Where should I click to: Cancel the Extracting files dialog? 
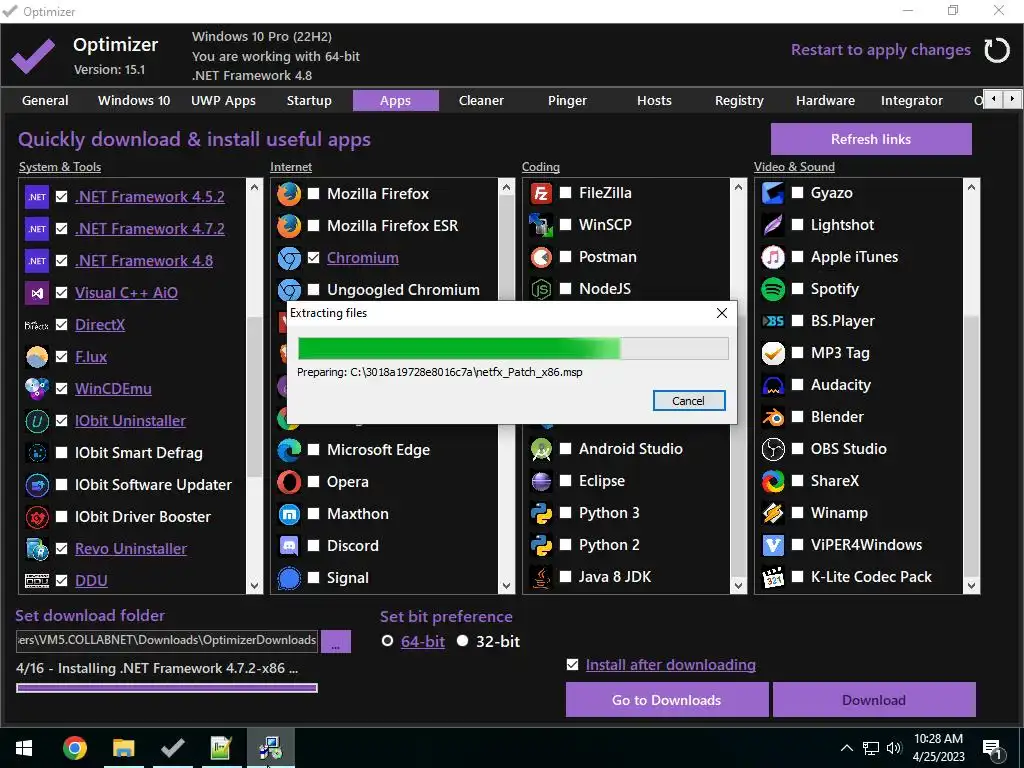688,401
